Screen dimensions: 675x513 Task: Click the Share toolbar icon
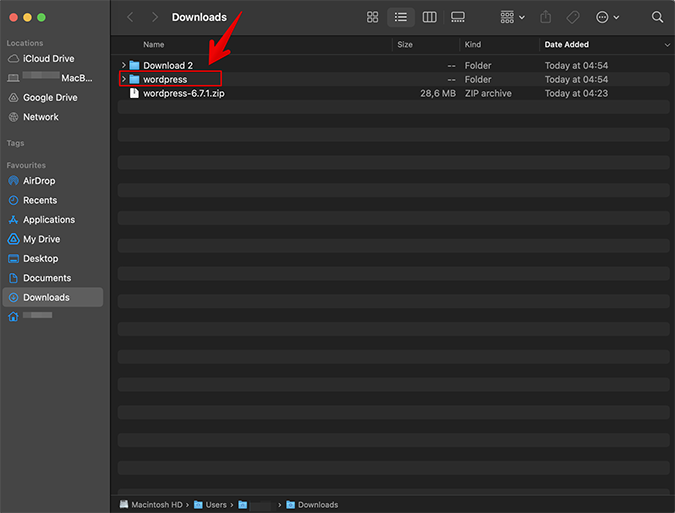[x=545, y=17]
